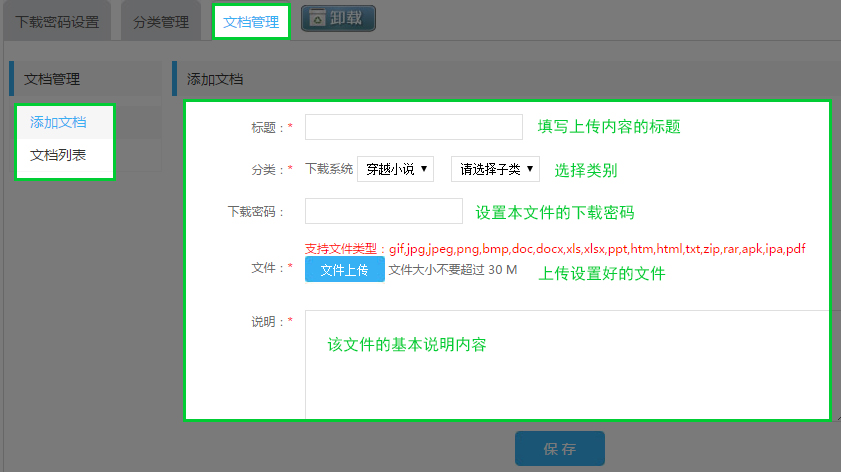Open the 请选择子类 subcategory dropdown
The image size is (841, 472).
click(495, 169)
